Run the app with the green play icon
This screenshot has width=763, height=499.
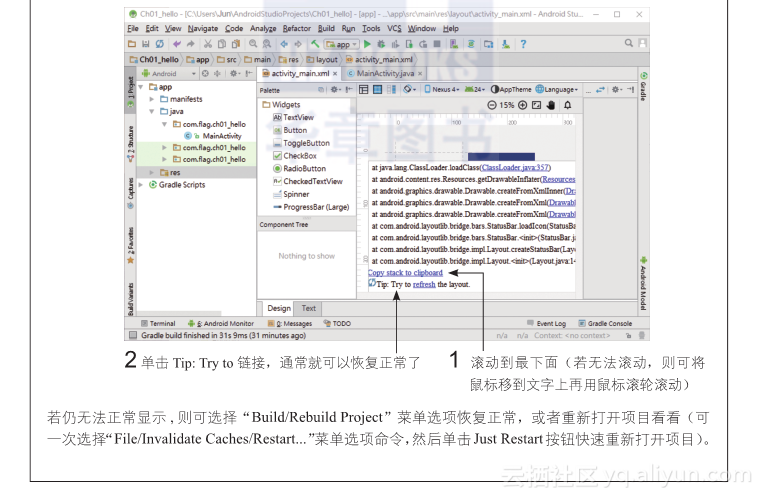tap(367, 44)
